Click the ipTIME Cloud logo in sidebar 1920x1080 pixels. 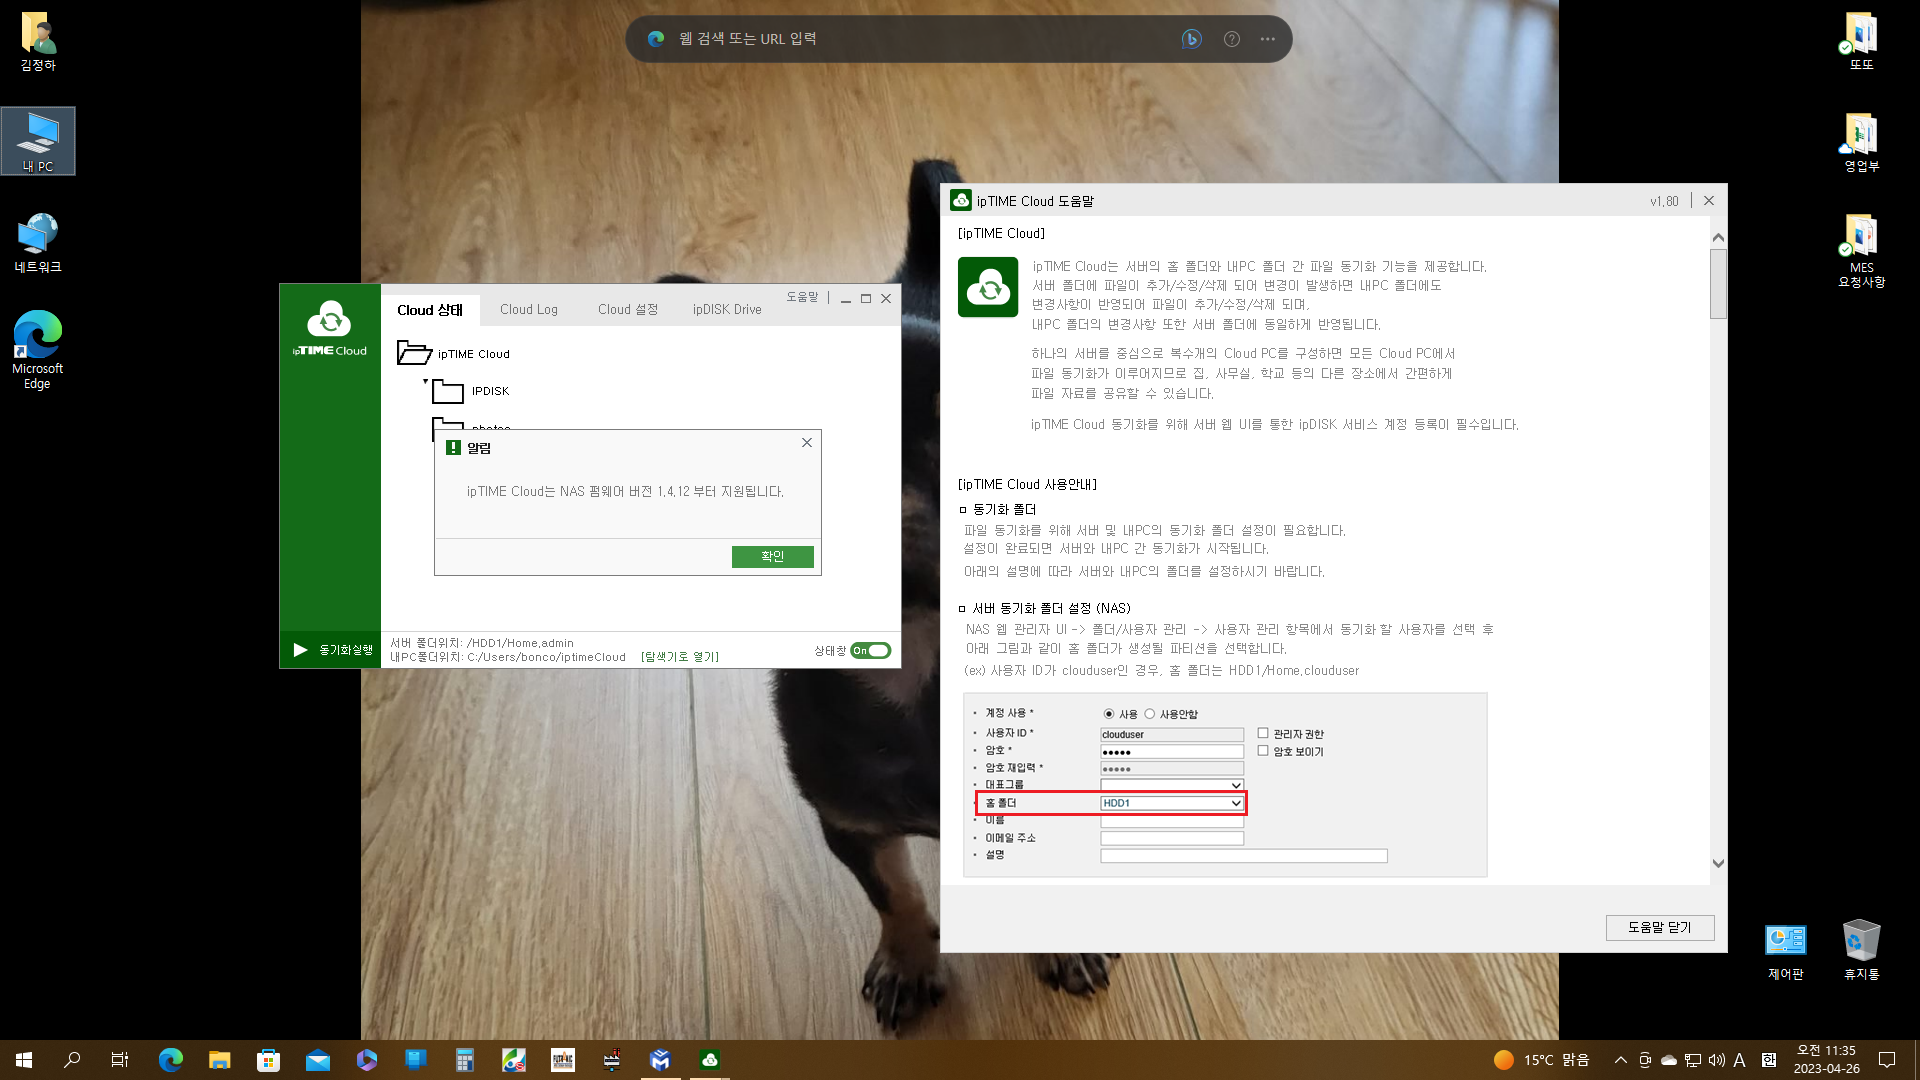329,328
